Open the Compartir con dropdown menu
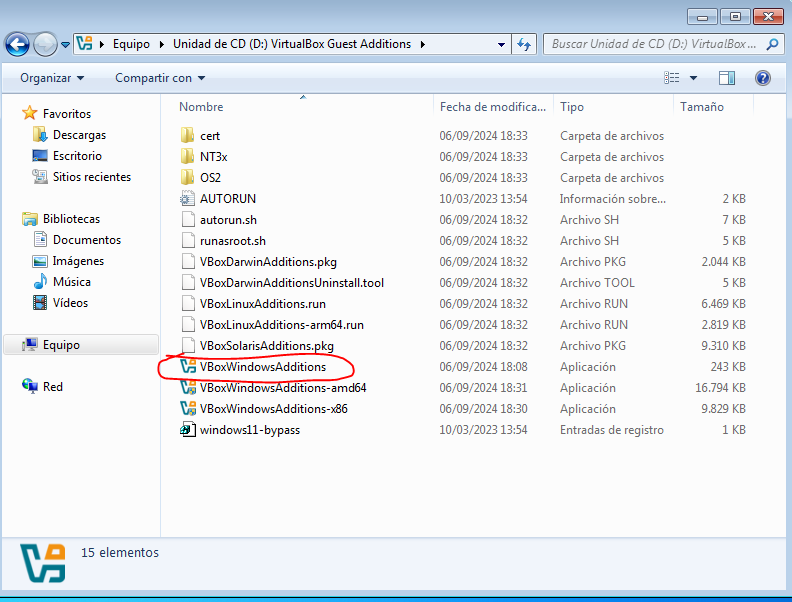792x602 pixels. pos(159,78)
